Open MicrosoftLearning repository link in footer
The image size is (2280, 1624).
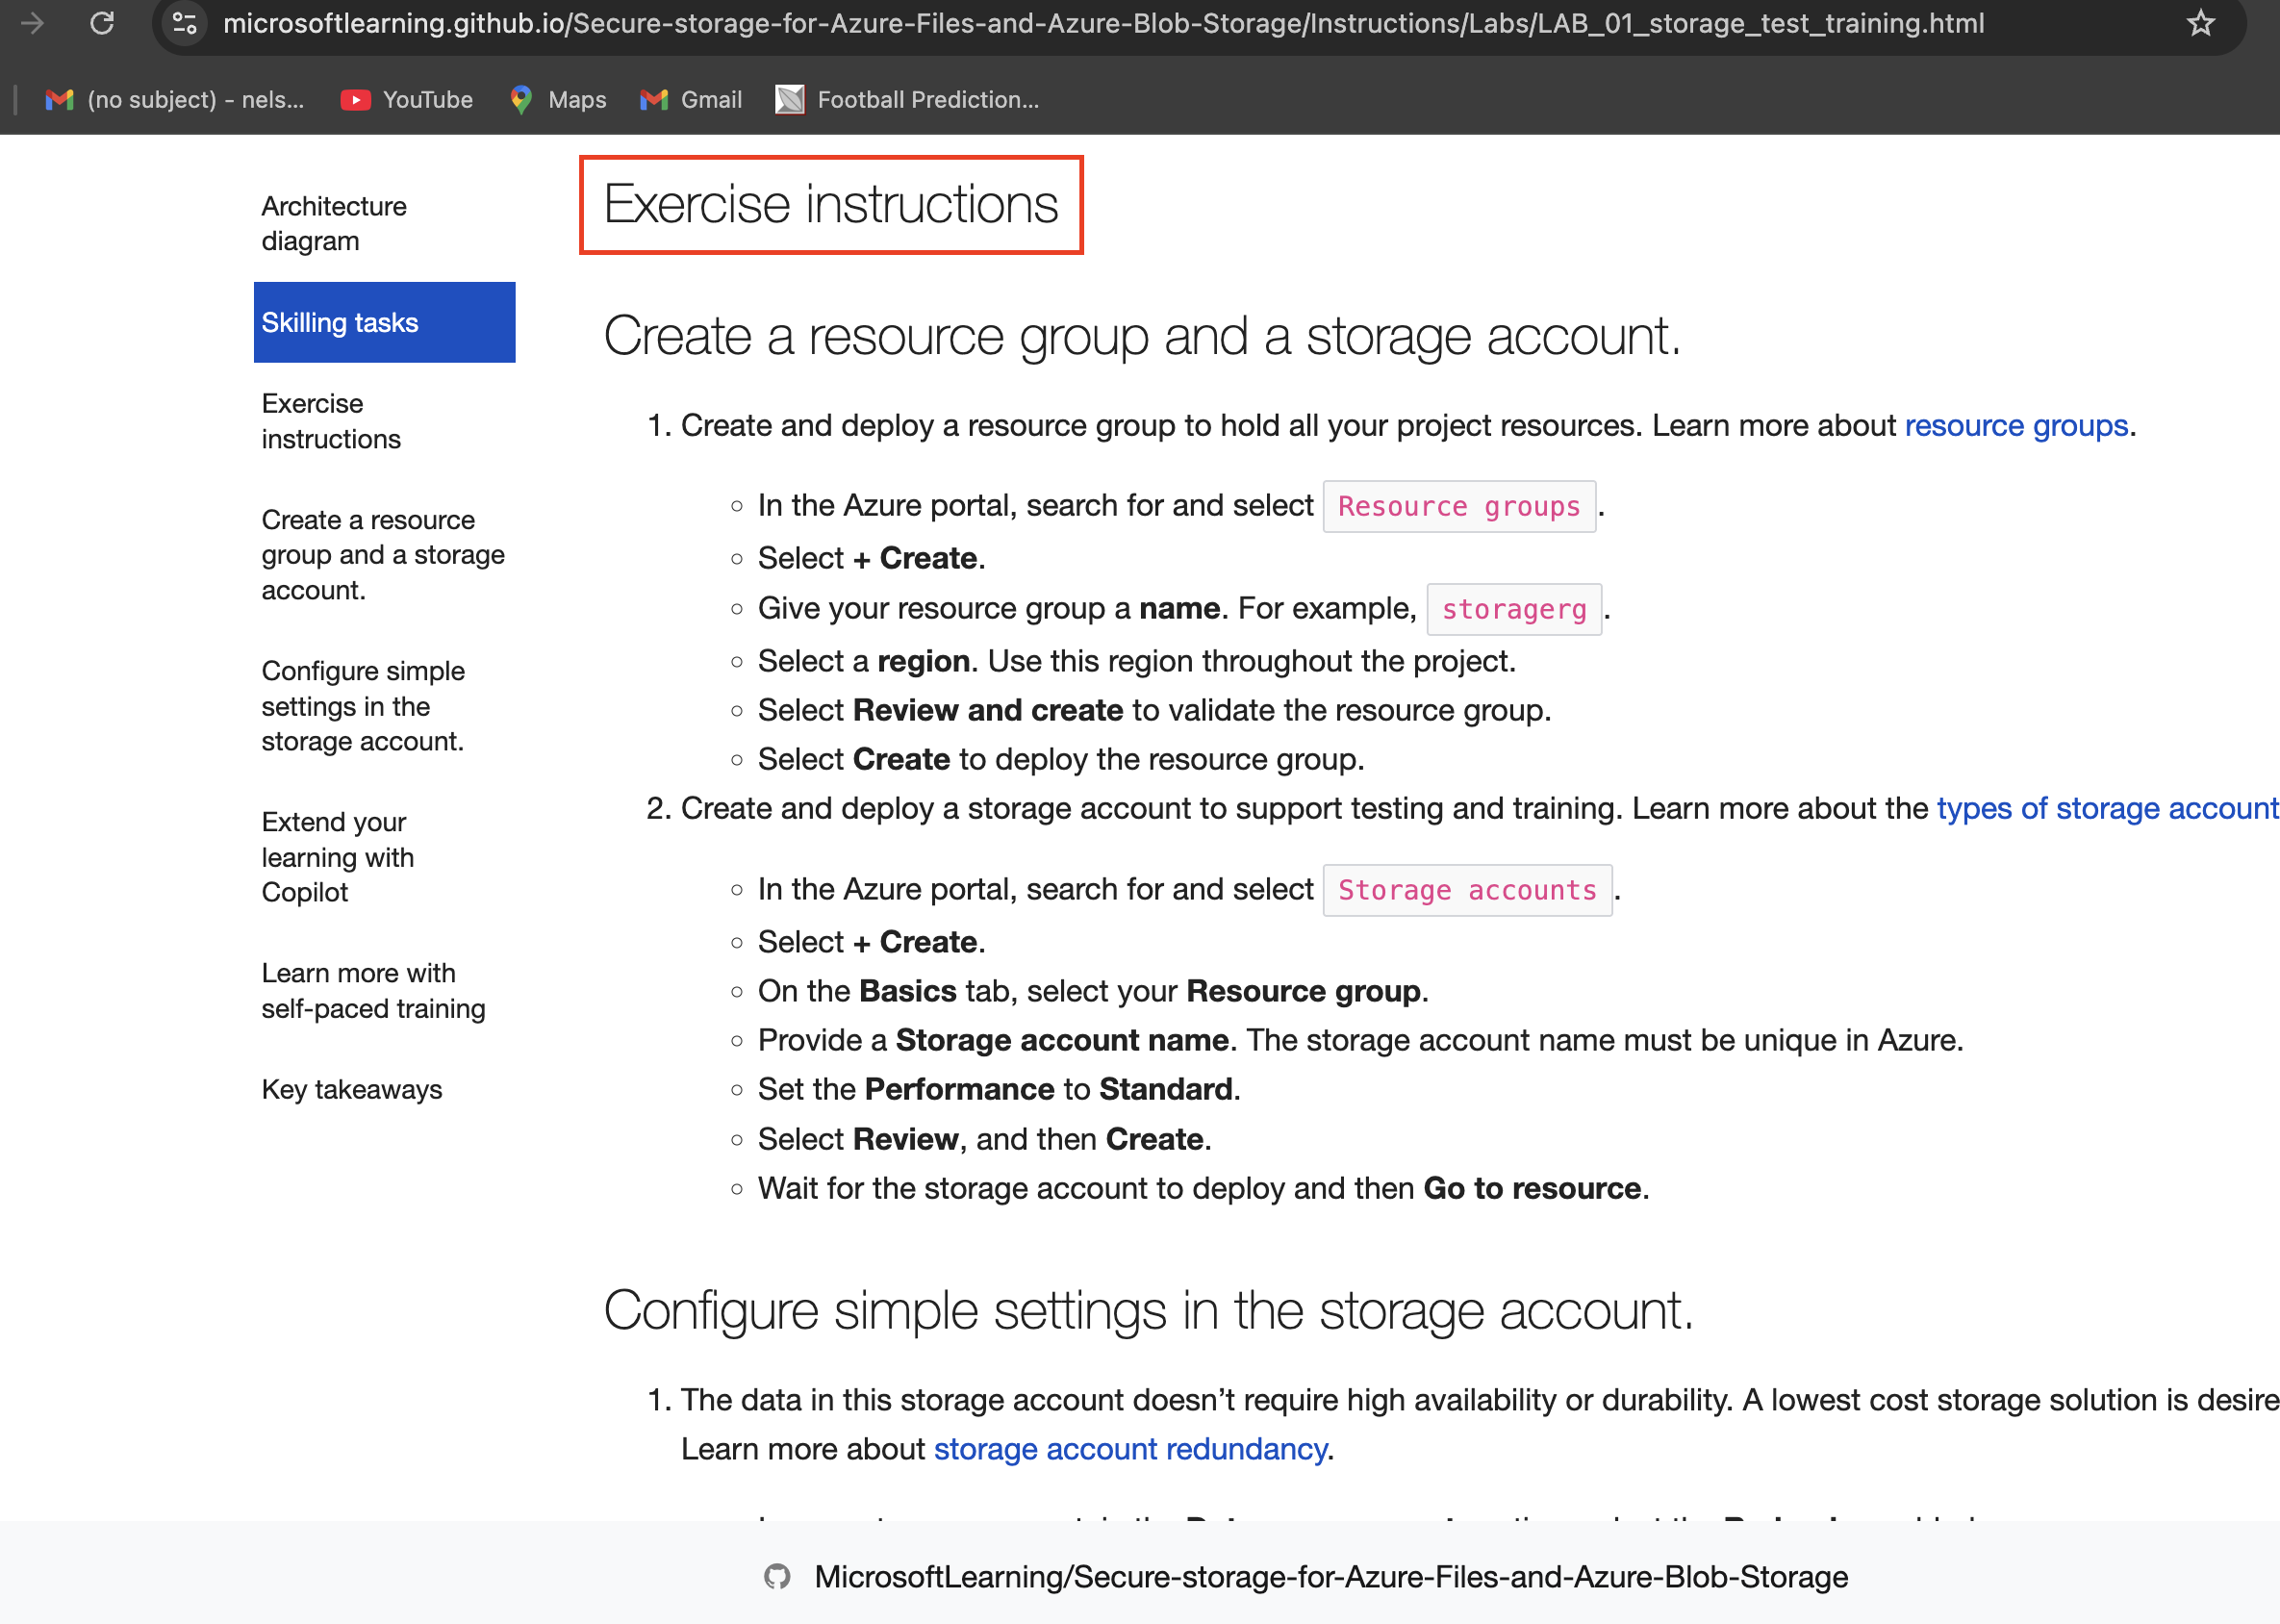coord(1331,1577)
